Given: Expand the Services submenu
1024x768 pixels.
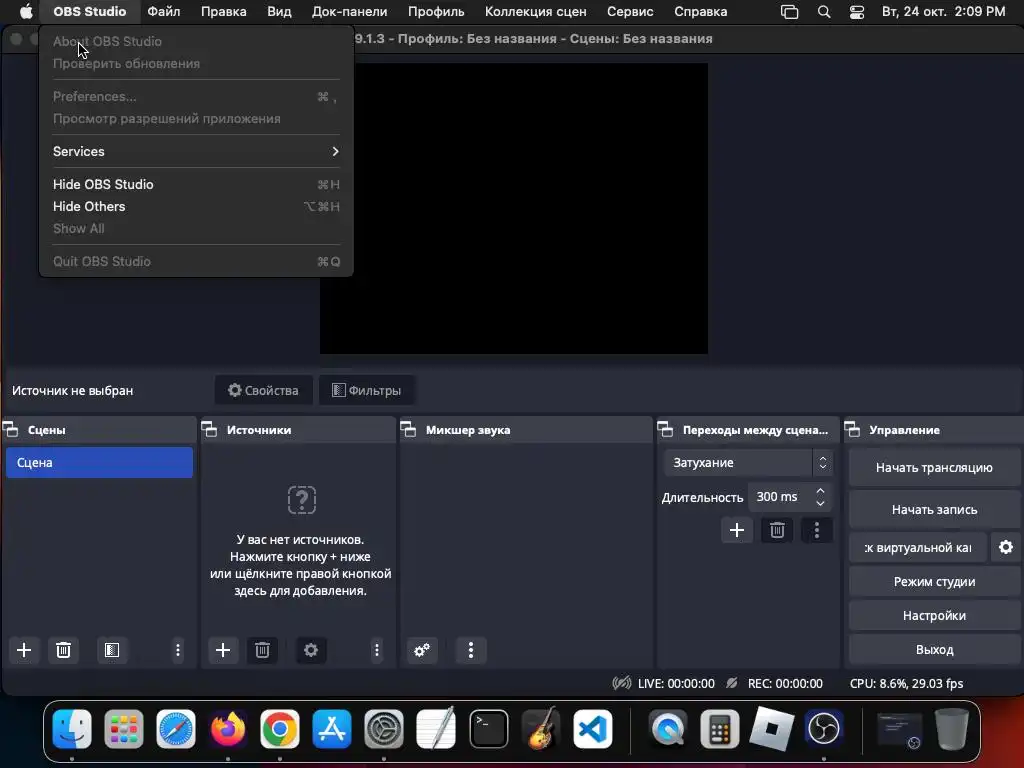Looking at the screenshot, I should pos(196,152).
